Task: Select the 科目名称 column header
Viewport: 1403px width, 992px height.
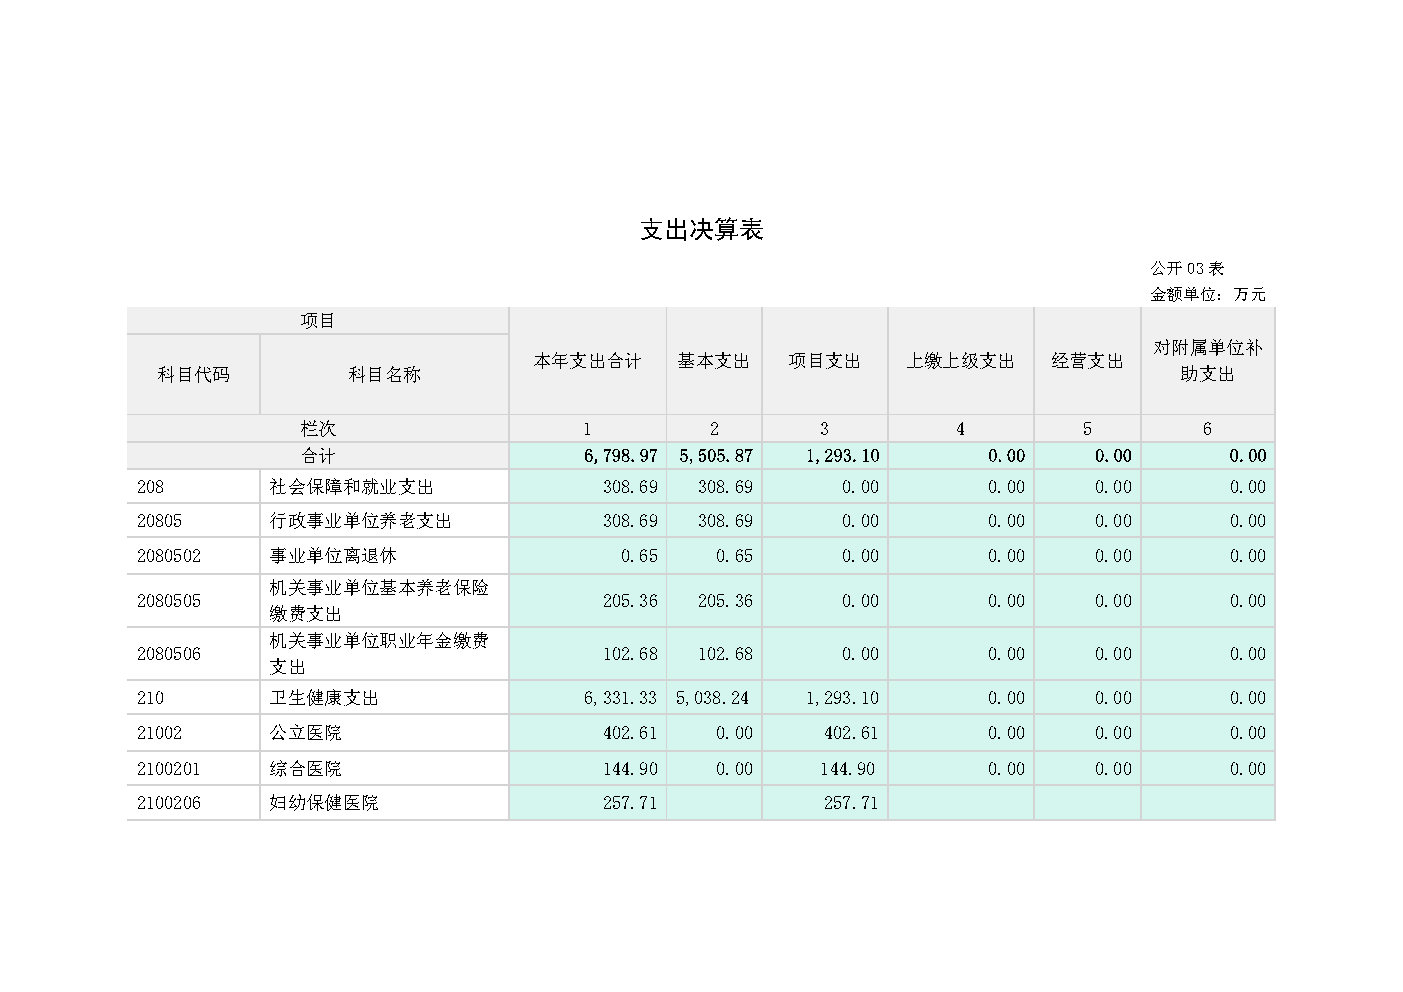Action: [384, 374]
